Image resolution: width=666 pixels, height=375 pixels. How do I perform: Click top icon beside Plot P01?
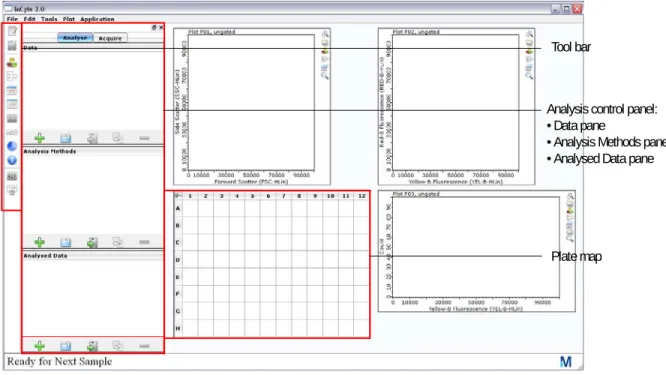click(x=325, y=34)
